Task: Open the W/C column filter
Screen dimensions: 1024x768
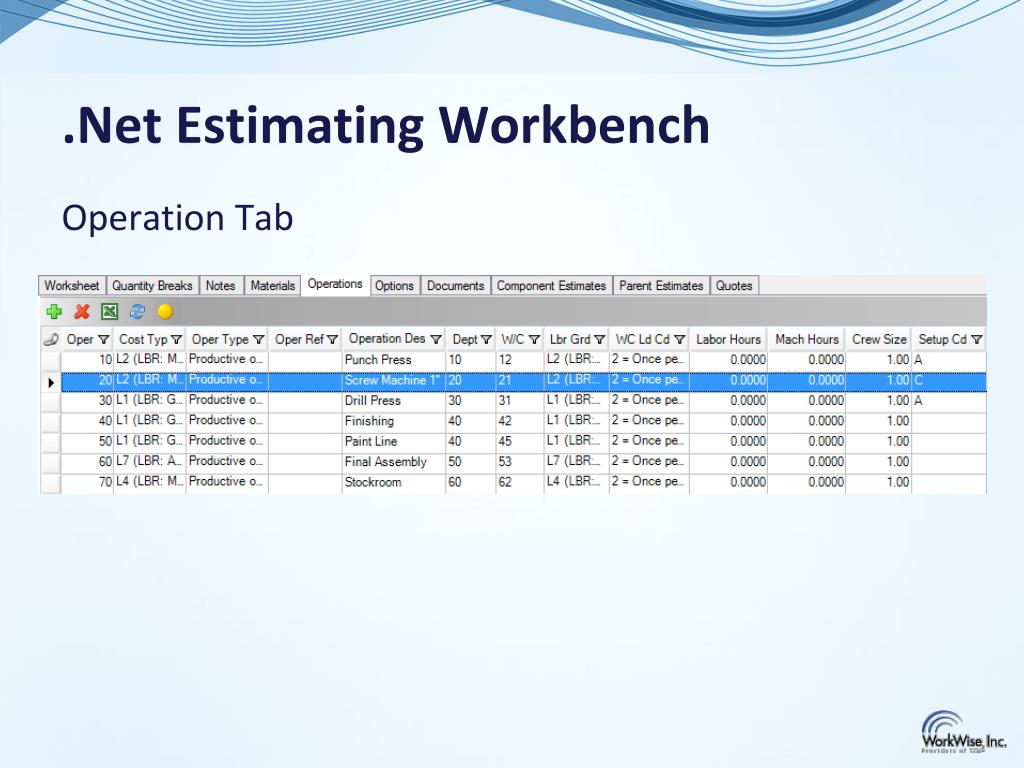Action: pyautogui.click(x=534, y=340)
